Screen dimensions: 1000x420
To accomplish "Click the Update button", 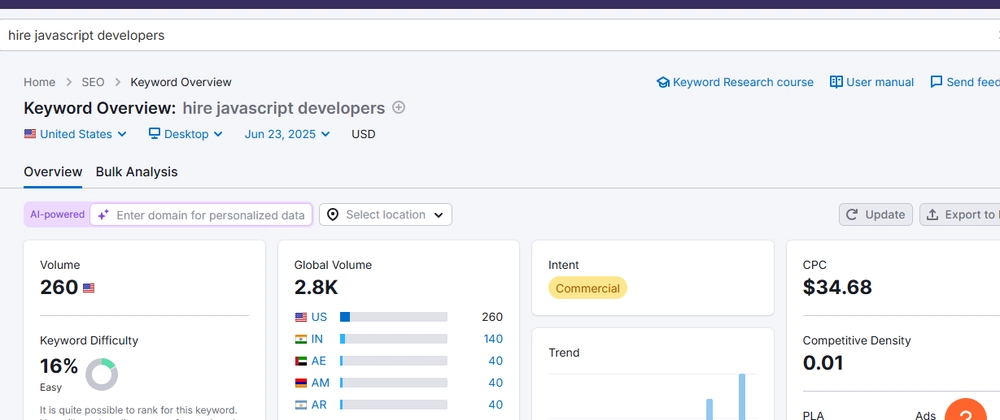I will click(876, 215).
